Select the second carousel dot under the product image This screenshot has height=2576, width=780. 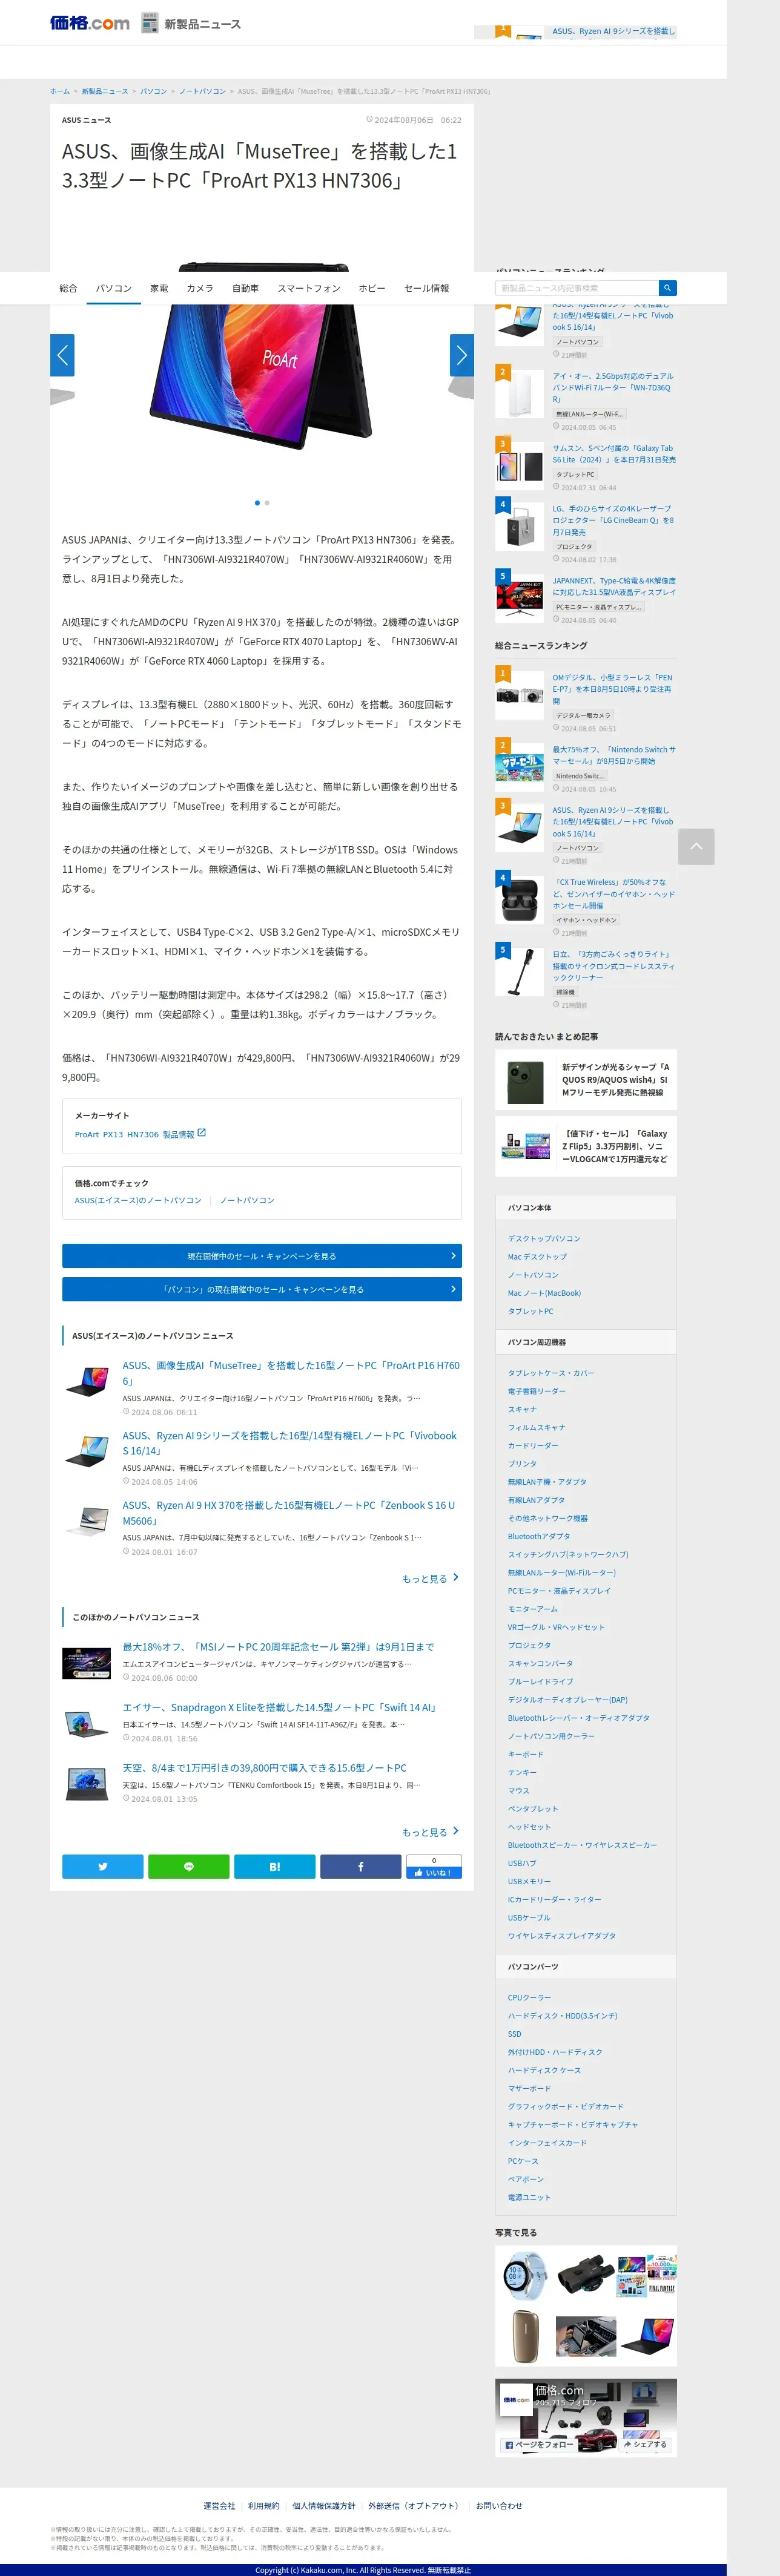tap(267, 503)
